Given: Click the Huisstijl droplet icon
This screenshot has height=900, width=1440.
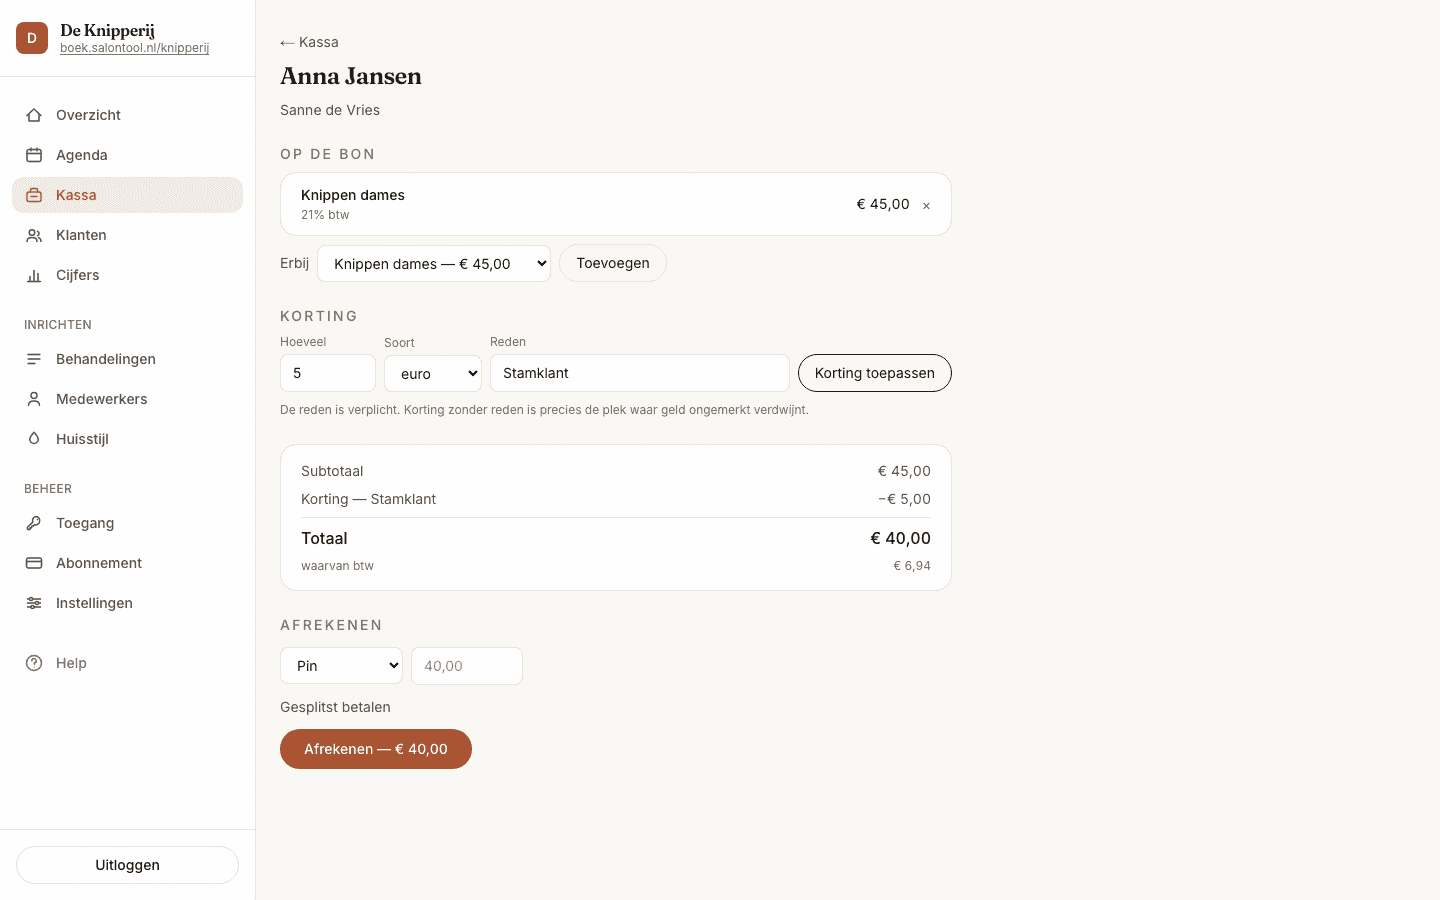Looking at the screenshot, I should click(x=34, y=439).
